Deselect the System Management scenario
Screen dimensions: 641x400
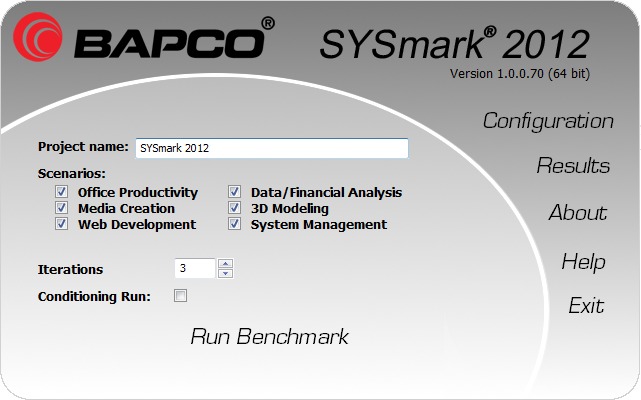click(x=235, y=225)
